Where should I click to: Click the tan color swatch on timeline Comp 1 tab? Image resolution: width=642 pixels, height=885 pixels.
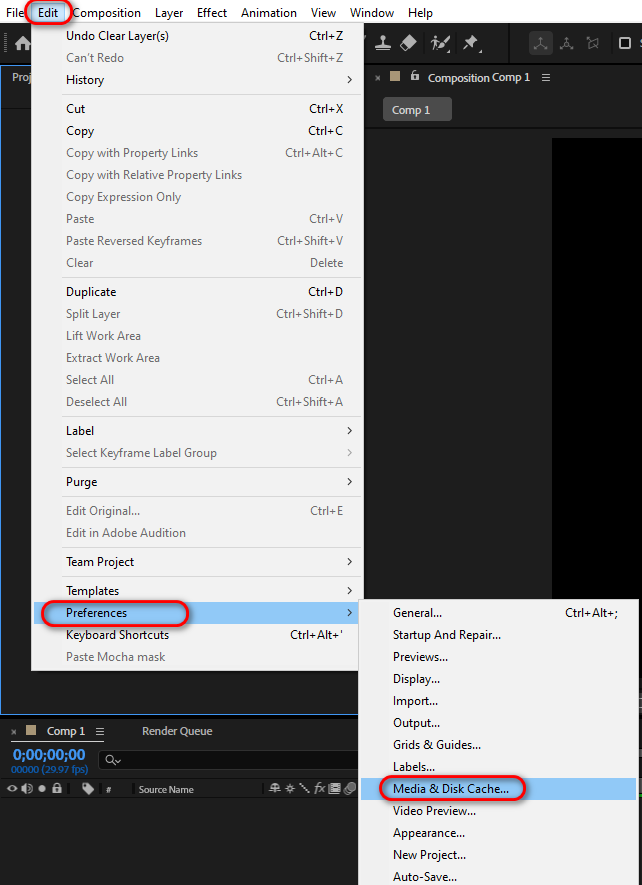coord(31,730)
